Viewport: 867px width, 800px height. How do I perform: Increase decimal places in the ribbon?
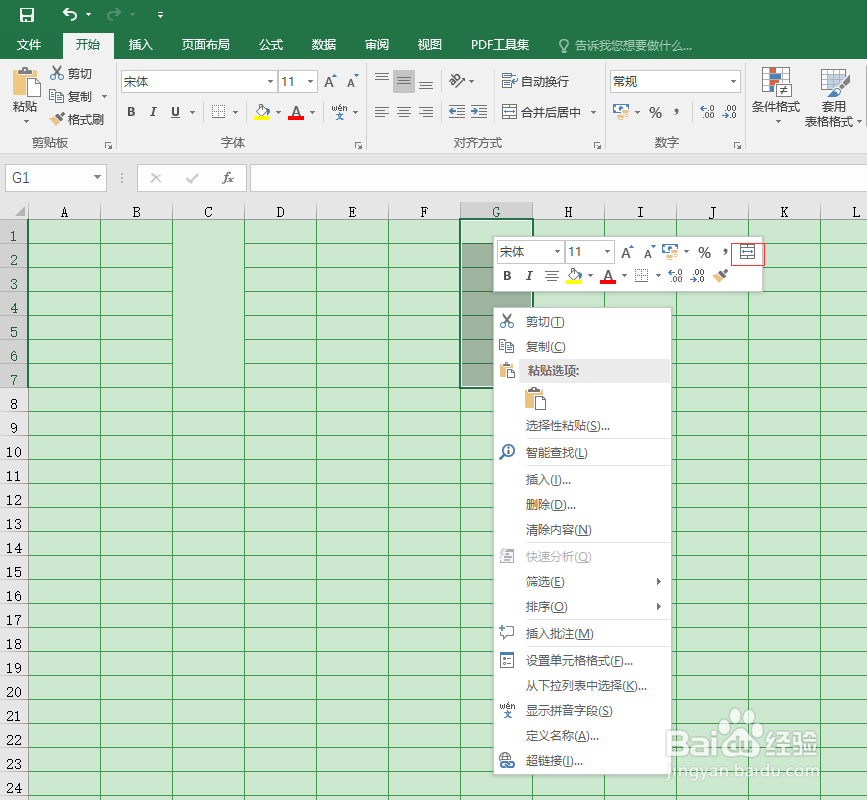(707, 112)
